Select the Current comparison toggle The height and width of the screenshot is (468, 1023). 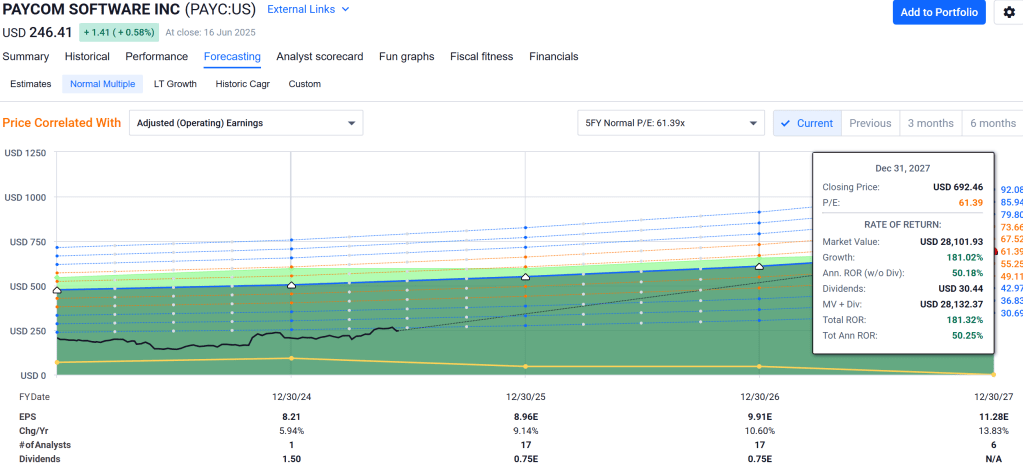click(807, 123)
